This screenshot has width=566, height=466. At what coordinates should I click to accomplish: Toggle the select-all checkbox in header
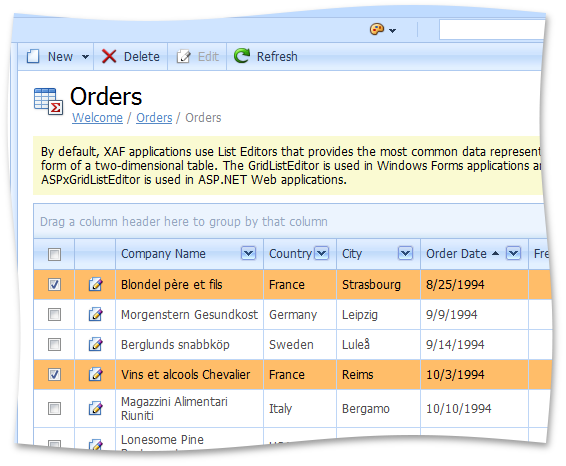55,254
